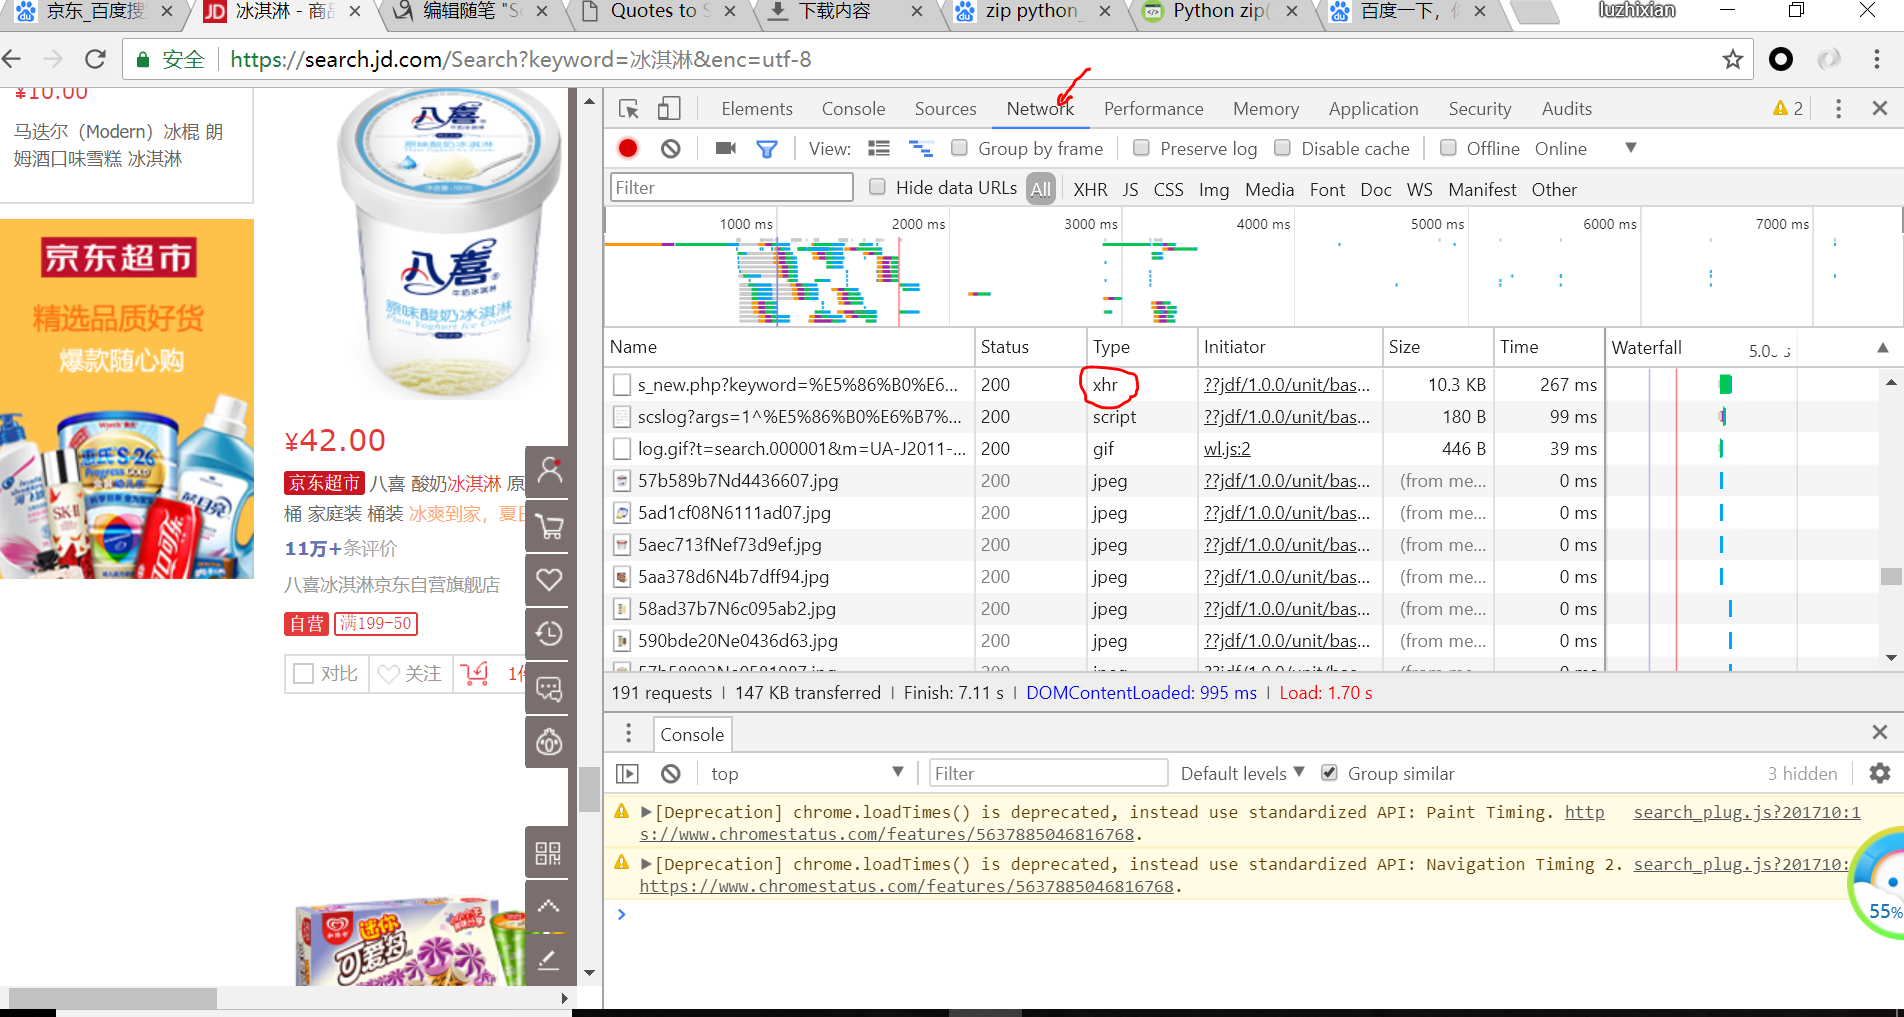
Task: Click the network request Filter field
Action: 731,187
